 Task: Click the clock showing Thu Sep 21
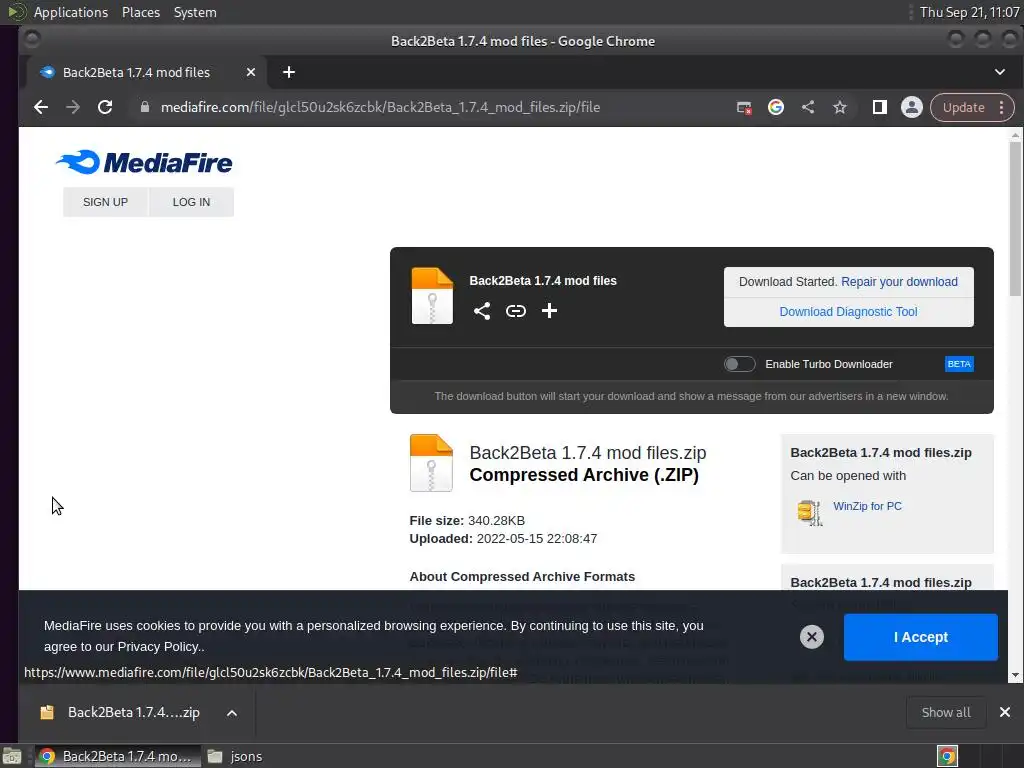pos(969,12)
